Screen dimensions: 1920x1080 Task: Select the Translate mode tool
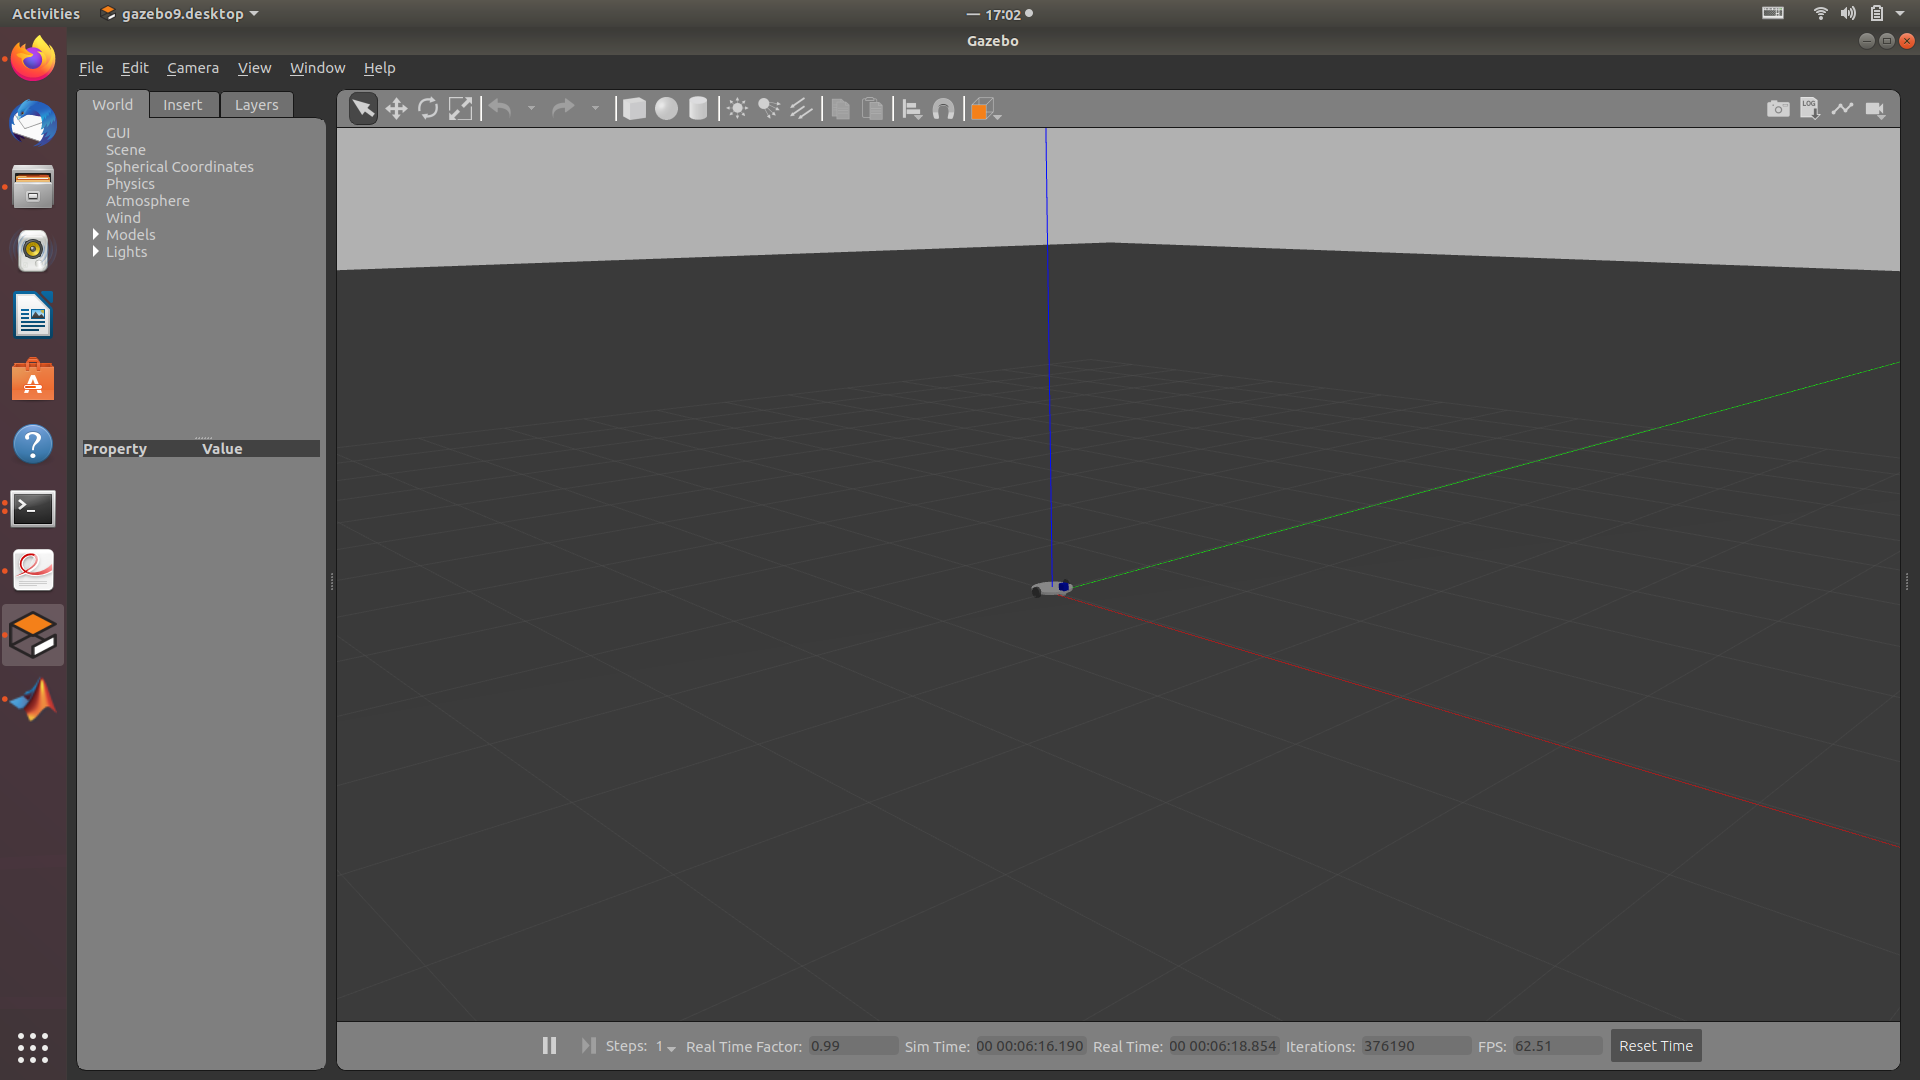coord(396,109)
